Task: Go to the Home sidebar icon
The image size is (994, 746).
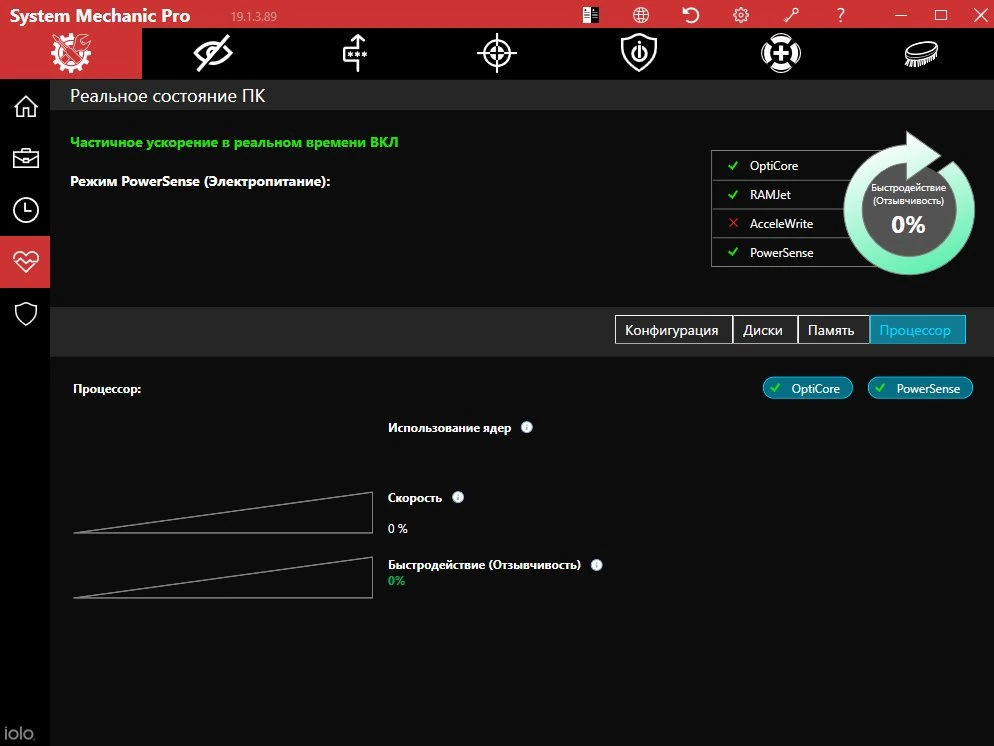Action: click(x=25, y=106)
